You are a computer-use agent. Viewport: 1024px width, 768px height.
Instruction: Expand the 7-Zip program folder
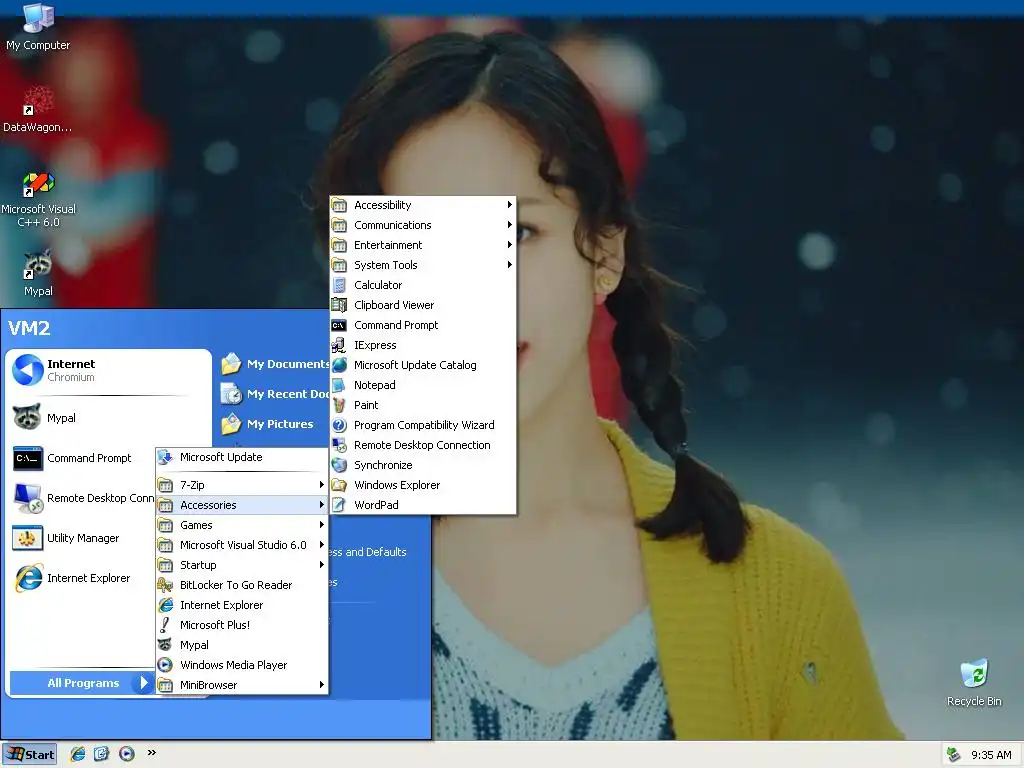pos(242,485)
